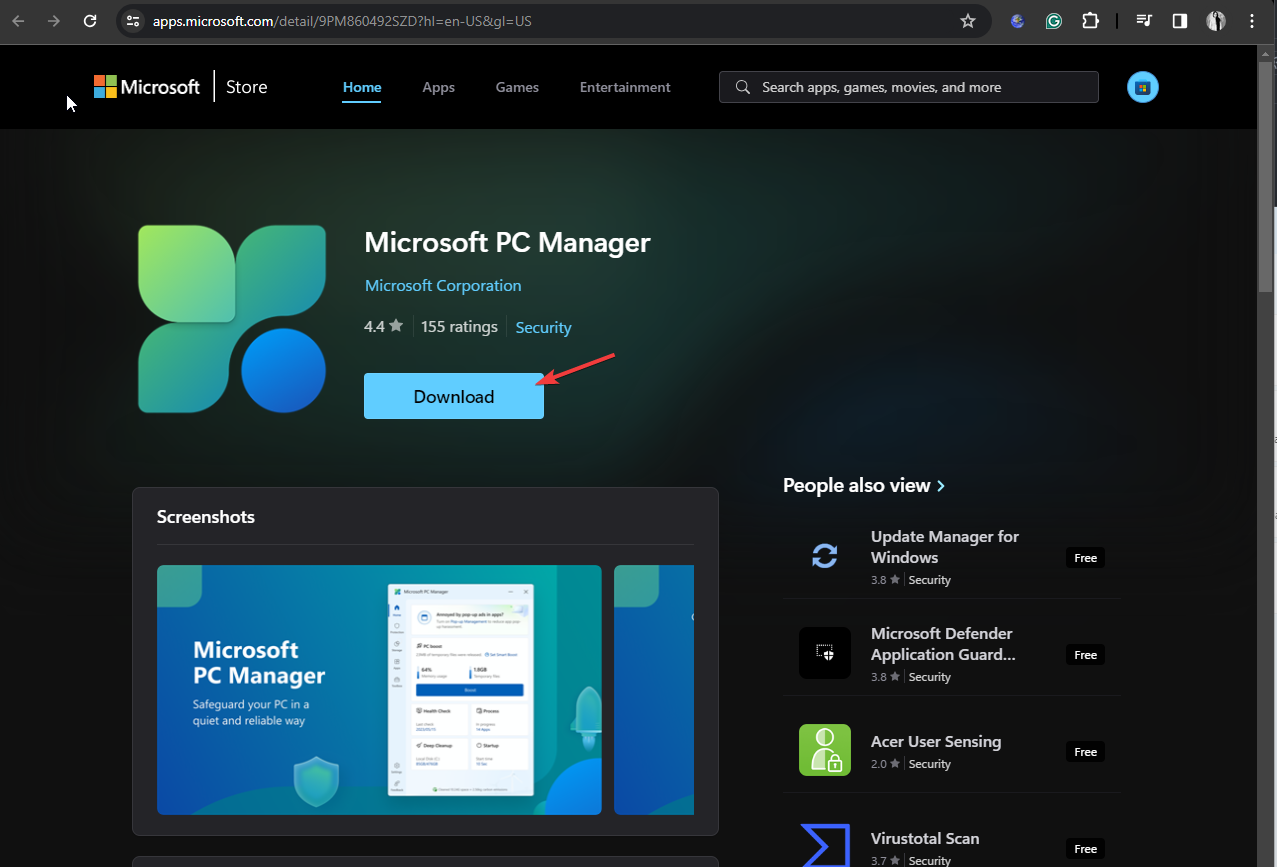Open the Apps tab
This screenshot has height=867, width=1277.
pyautogui.click(x=438, y=88)
